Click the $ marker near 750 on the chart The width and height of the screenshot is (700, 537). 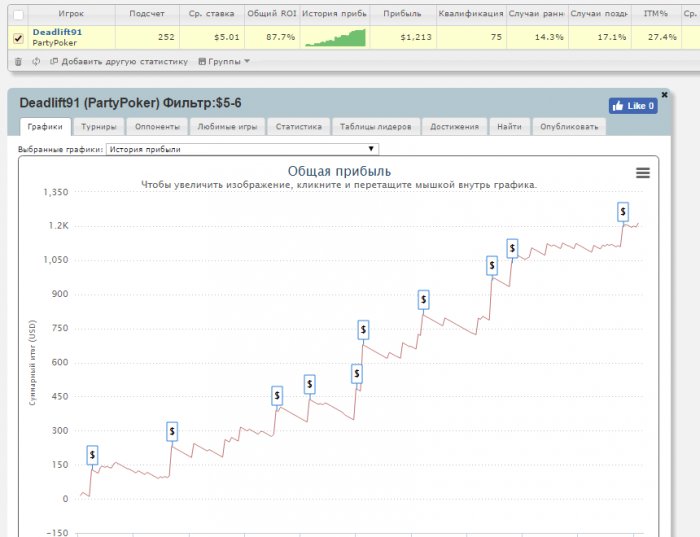pyautogui.click(x=363, y=330)
